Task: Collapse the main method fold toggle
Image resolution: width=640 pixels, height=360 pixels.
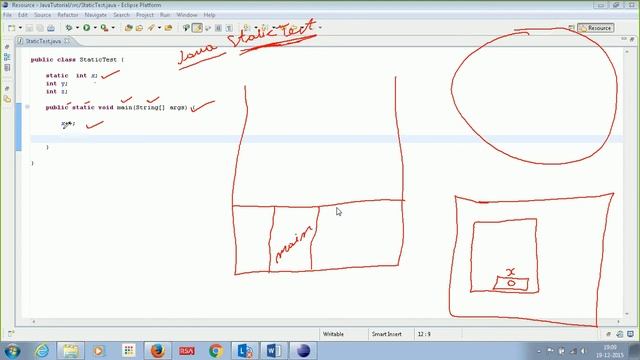Action: (27, 107)
